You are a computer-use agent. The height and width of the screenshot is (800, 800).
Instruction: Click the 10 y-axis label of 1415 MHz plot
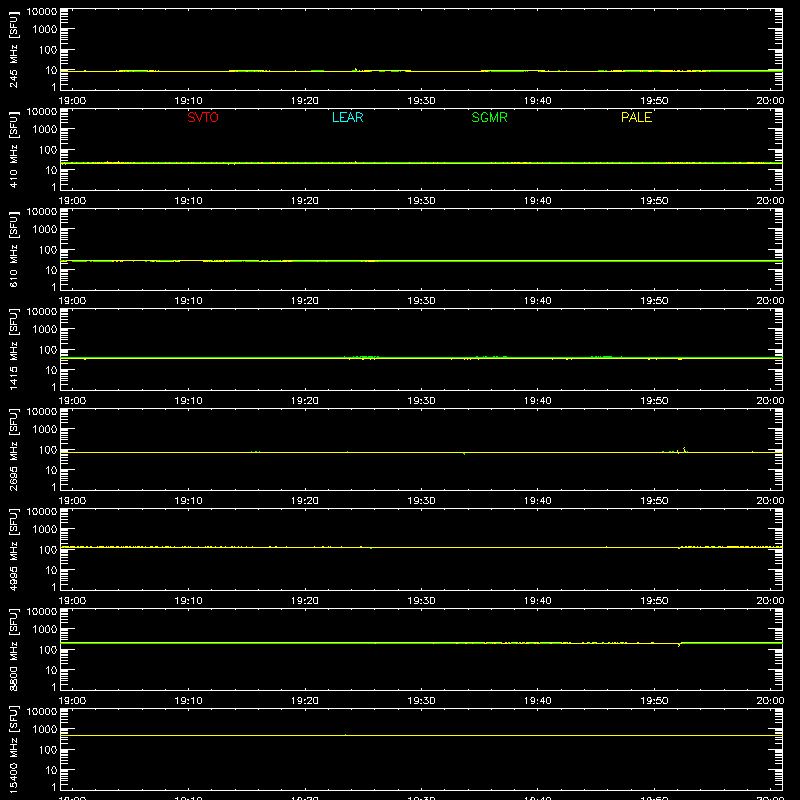(x=51, y=370)
